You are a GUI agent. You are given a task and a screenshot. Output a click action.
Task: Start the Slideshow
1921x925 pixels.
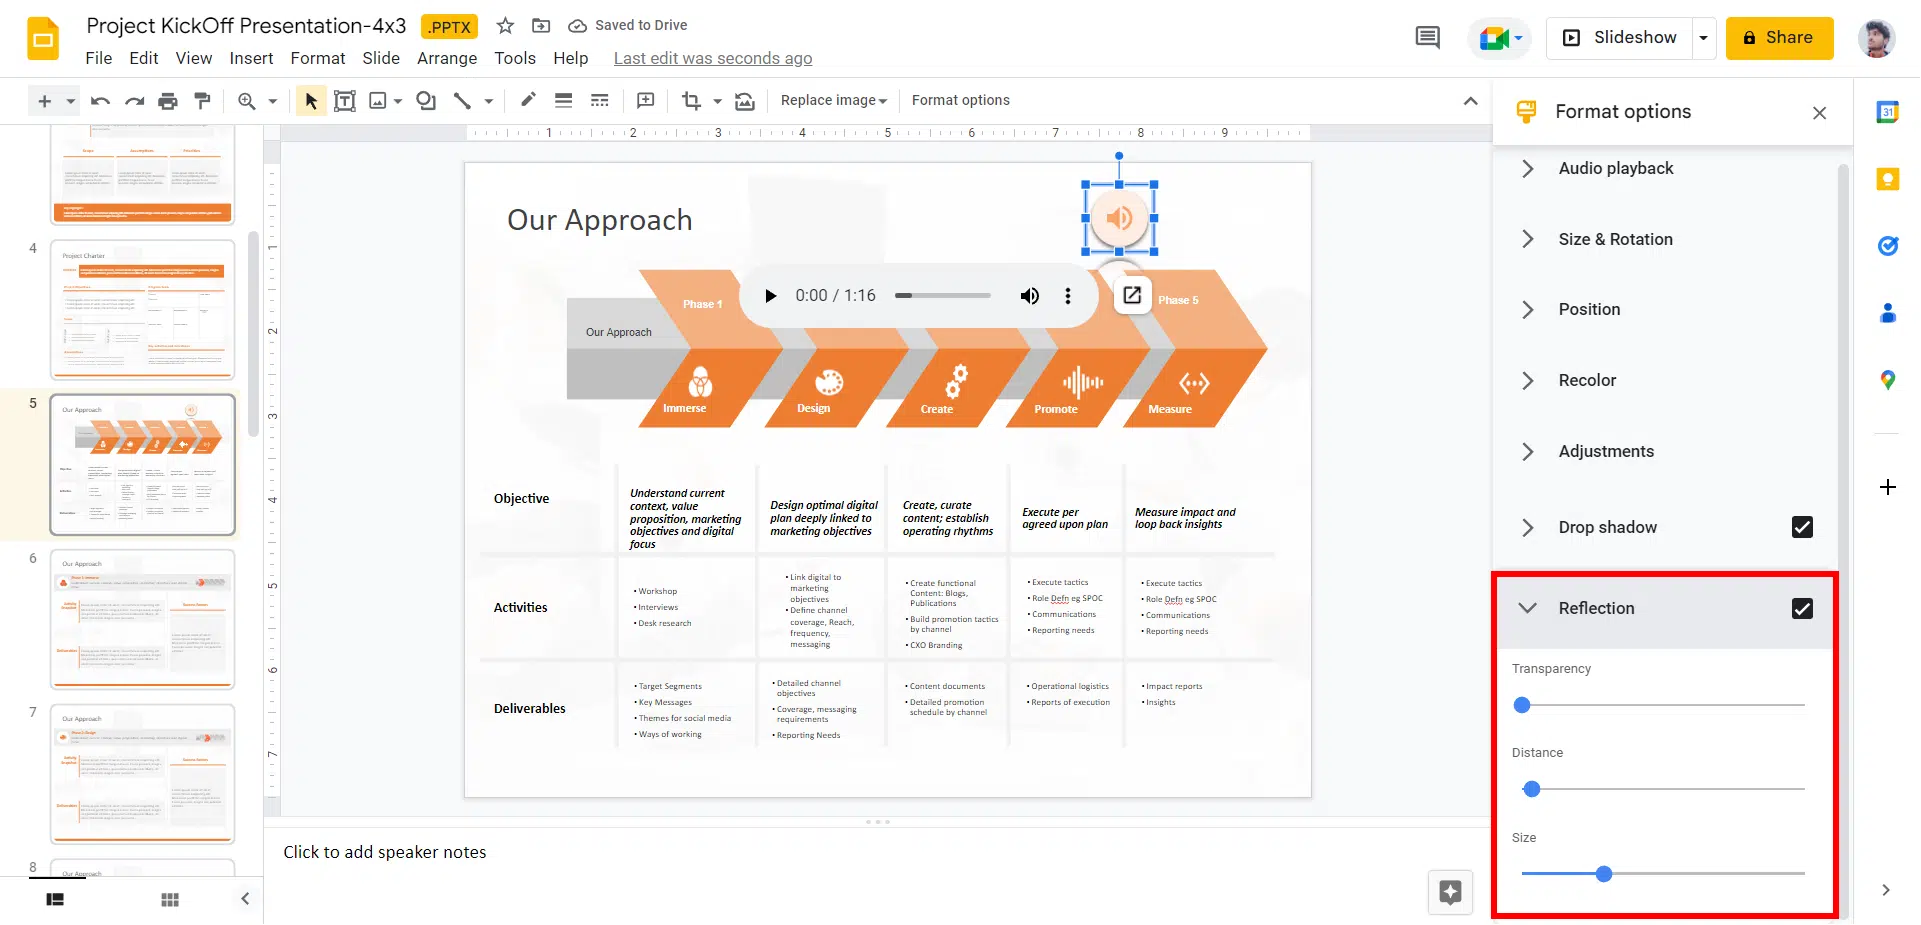[x=1620, y=38]
